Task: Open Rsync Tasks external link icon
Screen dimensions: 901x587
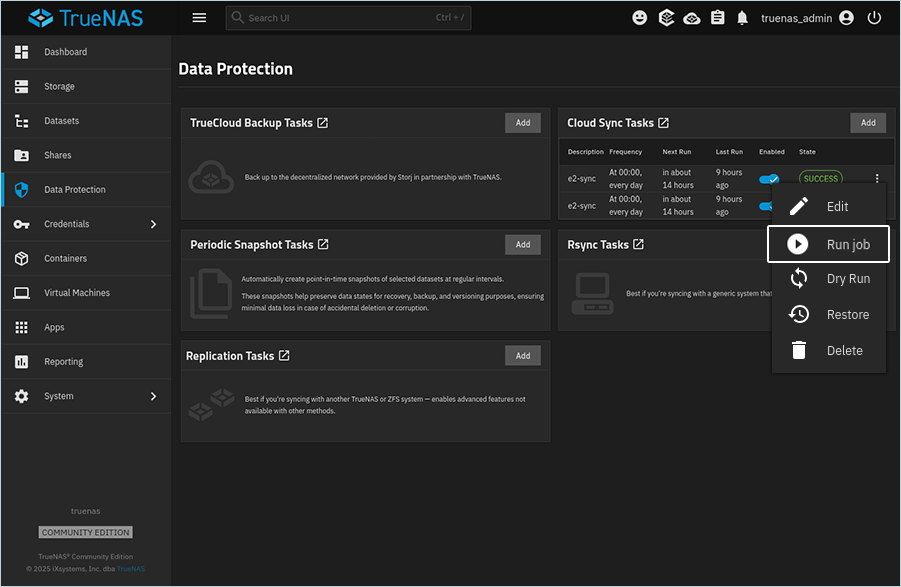Action: (x=638, y=245)
